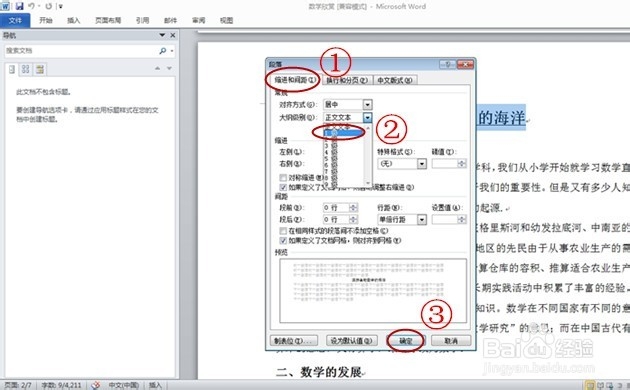Choose 7 级 in outline level list
The width and height of the screenshot is (630, 390).
[344, 172]
